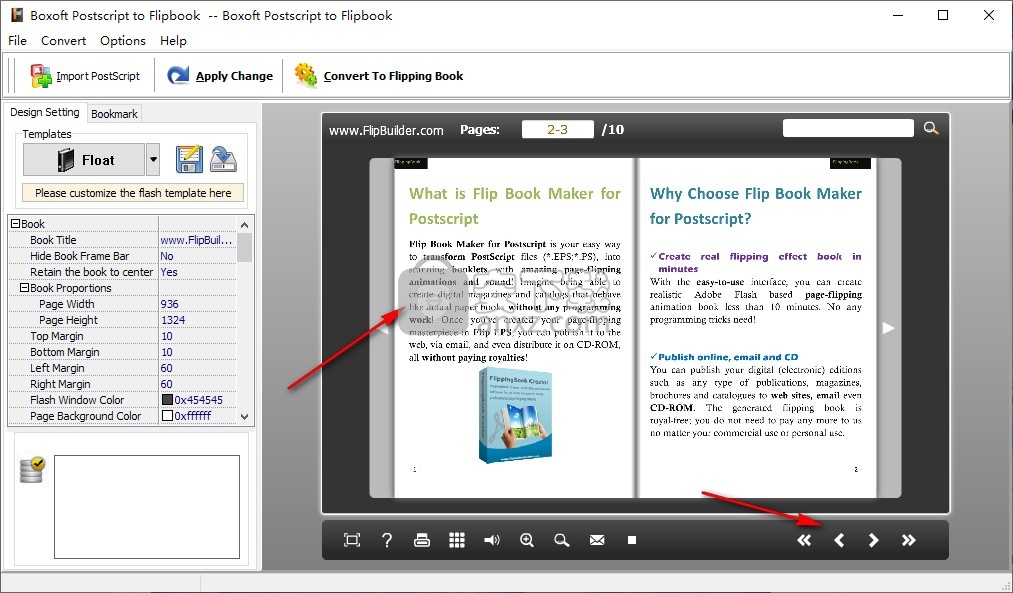Screen dimensions: 1013x593
Task: Toggle fullscreen view in flipbook toolbar
Action: (351, 540)
